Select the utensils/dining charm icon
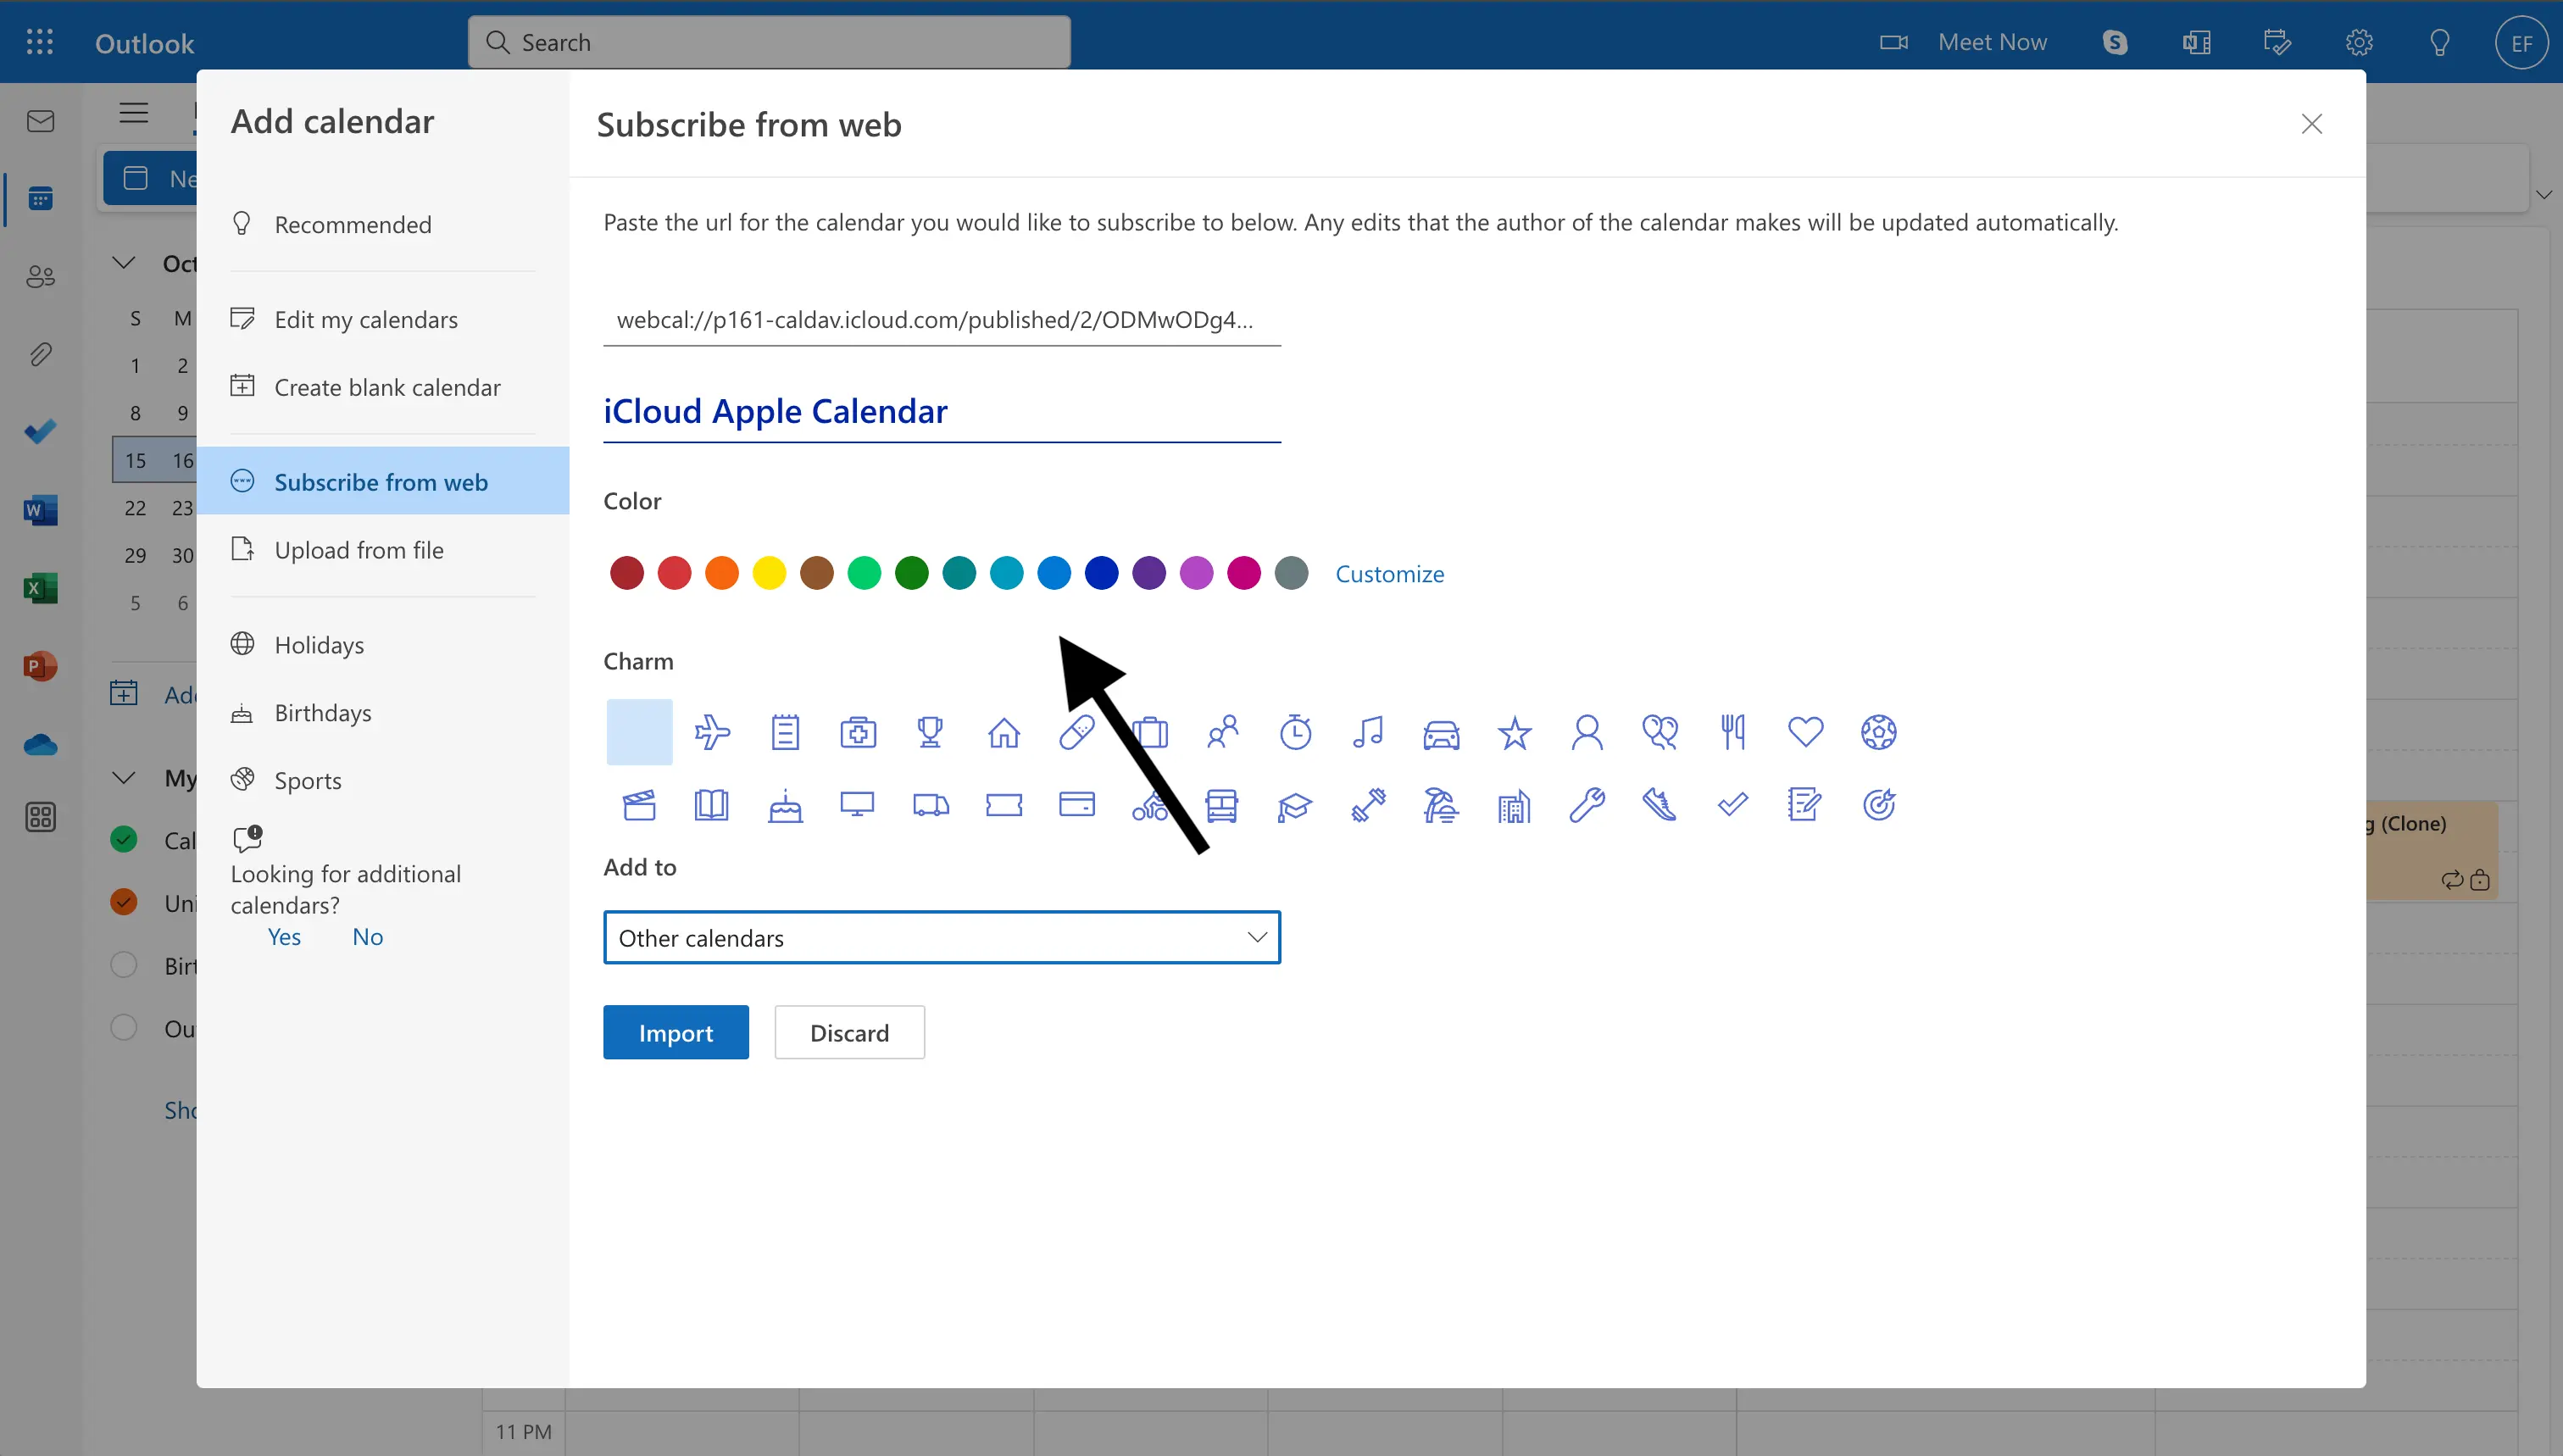Image resolution: width=2563 pixels, height=1456 pixels. pos(1732,729)
